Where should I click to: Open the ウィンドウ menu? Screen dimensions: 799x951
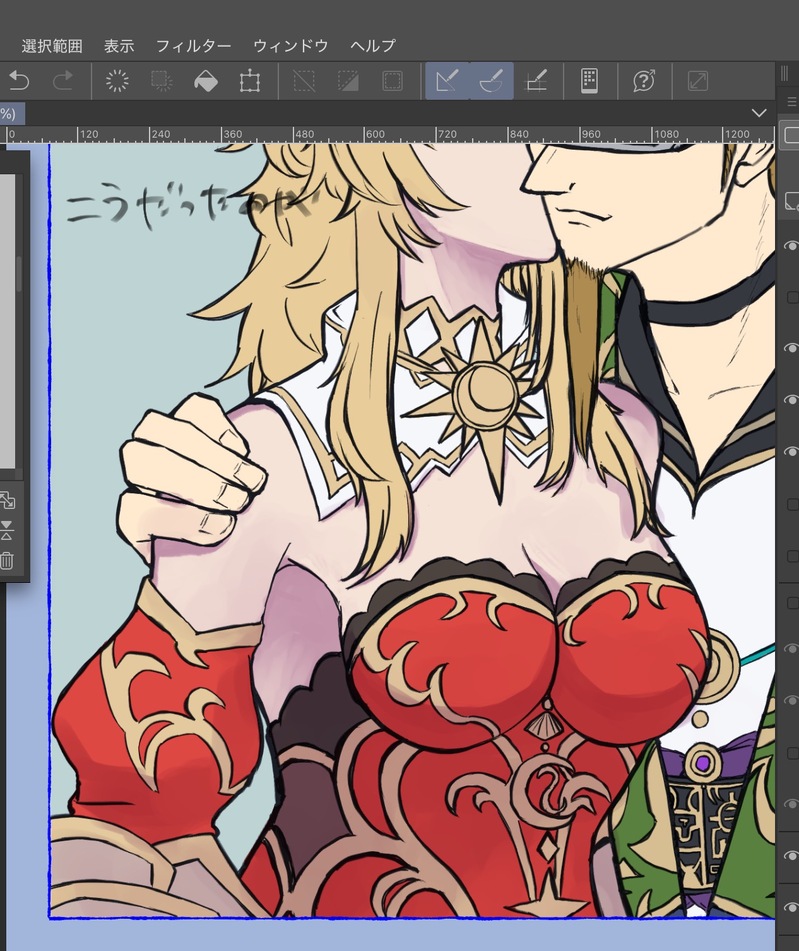pos(291,46)
